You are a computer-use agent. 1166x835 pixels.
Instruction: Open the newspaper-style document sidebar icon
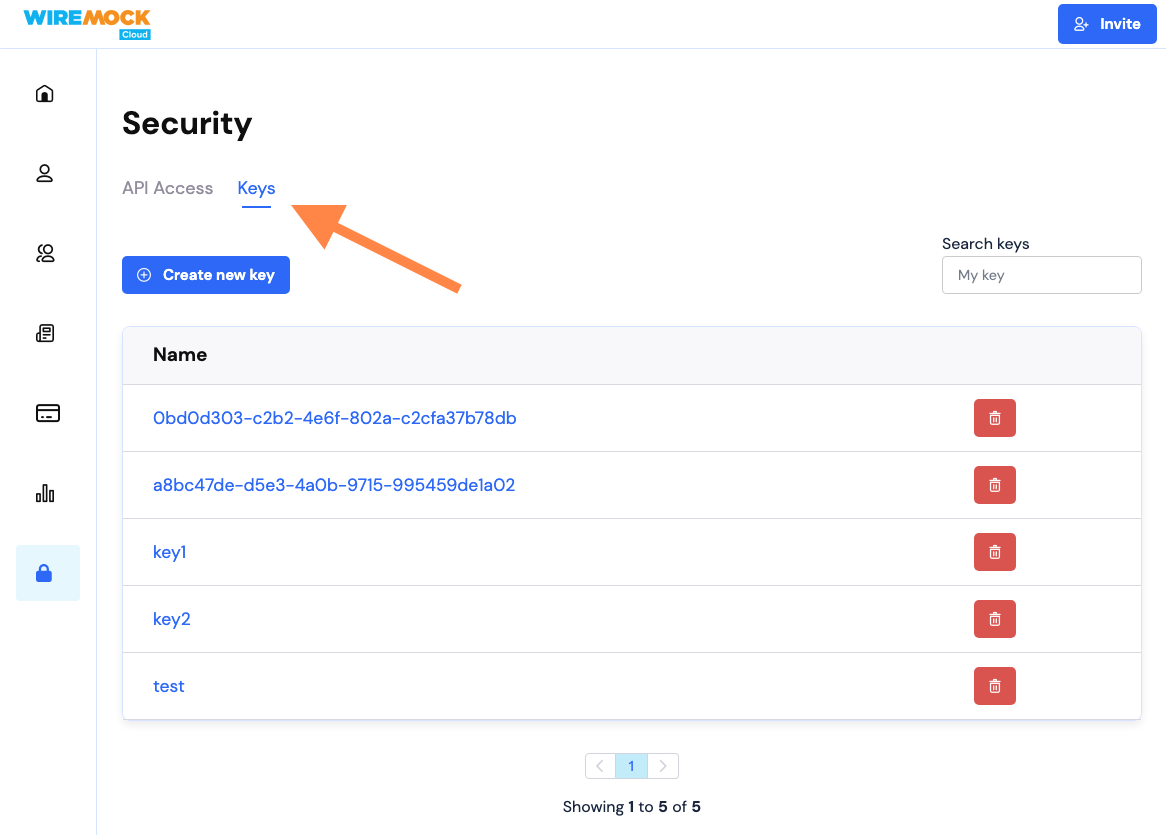[x=45, y=333]
